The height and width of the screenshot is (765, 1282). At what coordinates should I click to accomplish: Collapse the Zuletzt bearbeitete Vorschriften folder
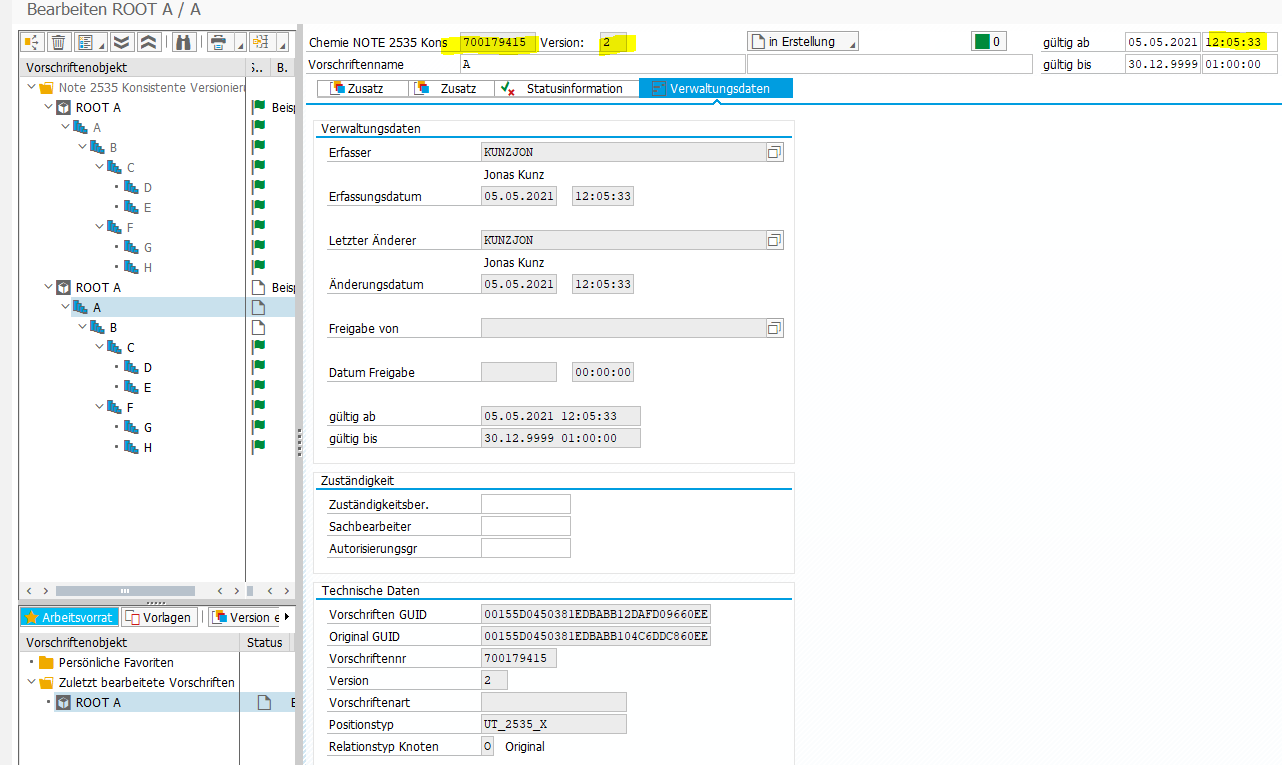[x=32, y=683]
